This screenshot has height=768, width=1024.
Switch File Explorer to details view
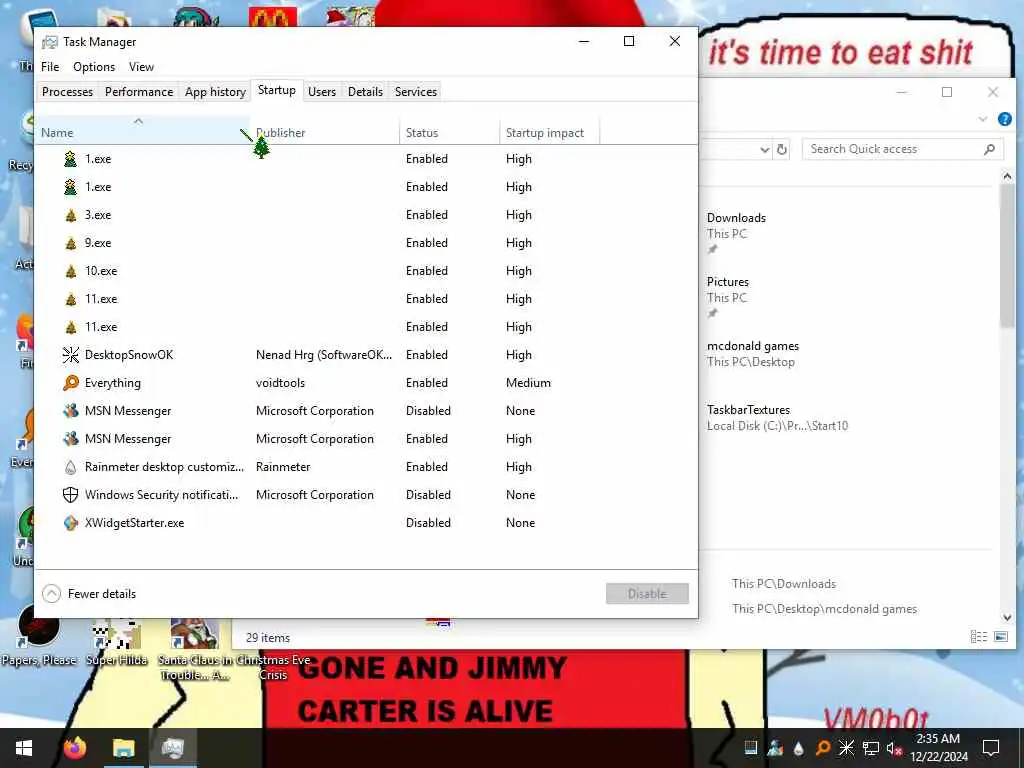coord(978,636)
